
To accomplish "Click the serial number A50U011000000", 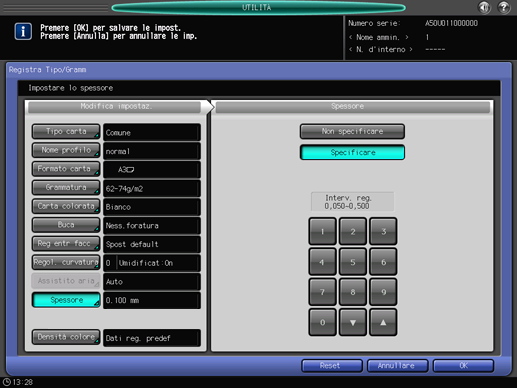I will [451, 23].
